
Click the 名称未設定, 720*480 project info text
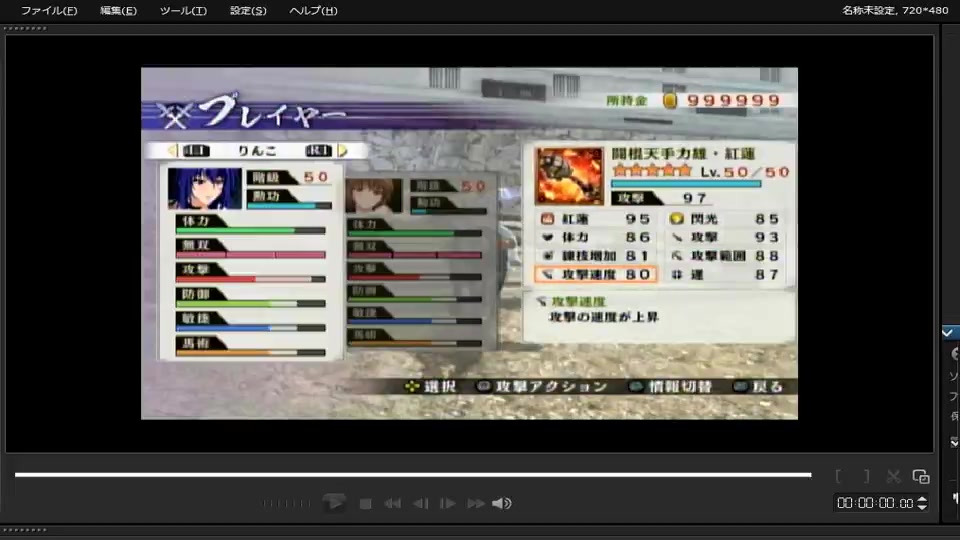894,10
